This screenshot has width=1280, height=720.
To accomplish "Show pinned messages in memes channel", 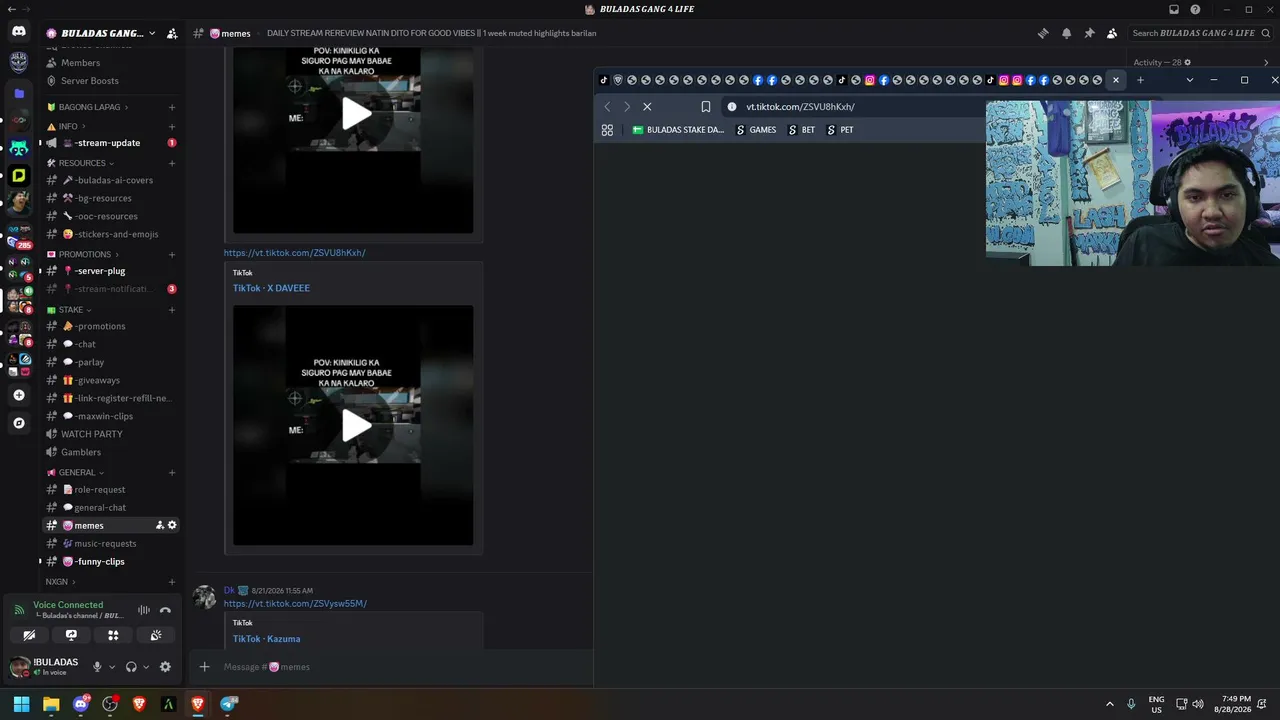I will 1089,33.
